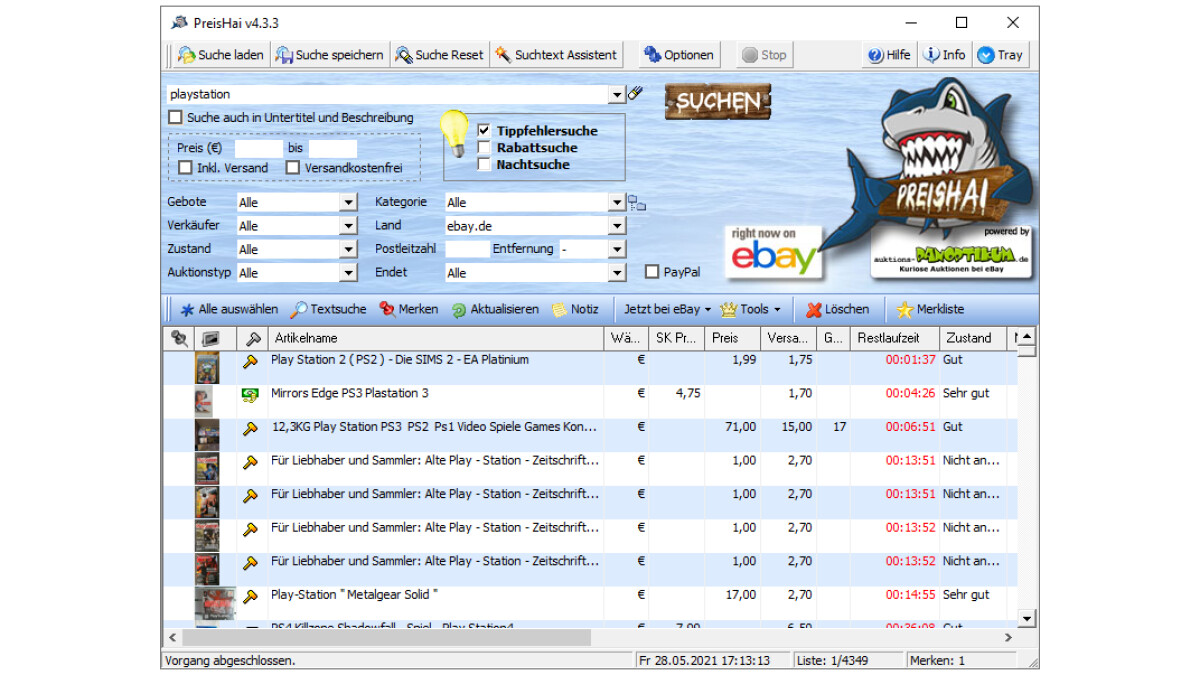The width and height of the screenshot is (1200, 675).
Task: Click the Löschen red X icon
Action: click(814, 310)
